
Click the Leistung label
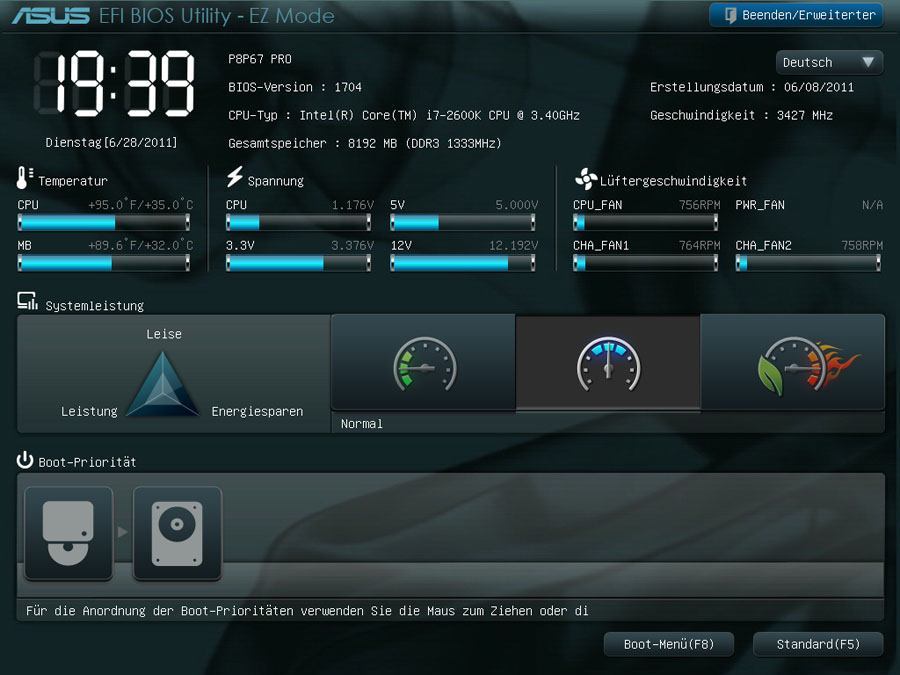89,412
